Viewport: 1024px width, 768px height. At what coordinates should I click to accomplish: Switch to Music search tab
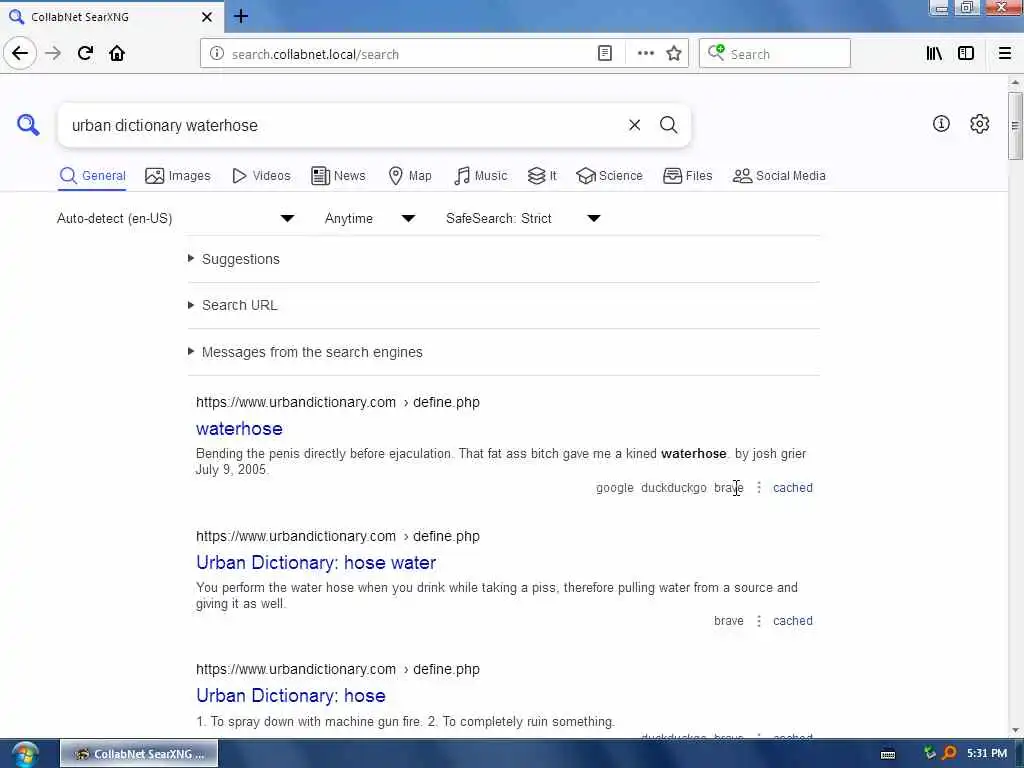coord(481,176)
